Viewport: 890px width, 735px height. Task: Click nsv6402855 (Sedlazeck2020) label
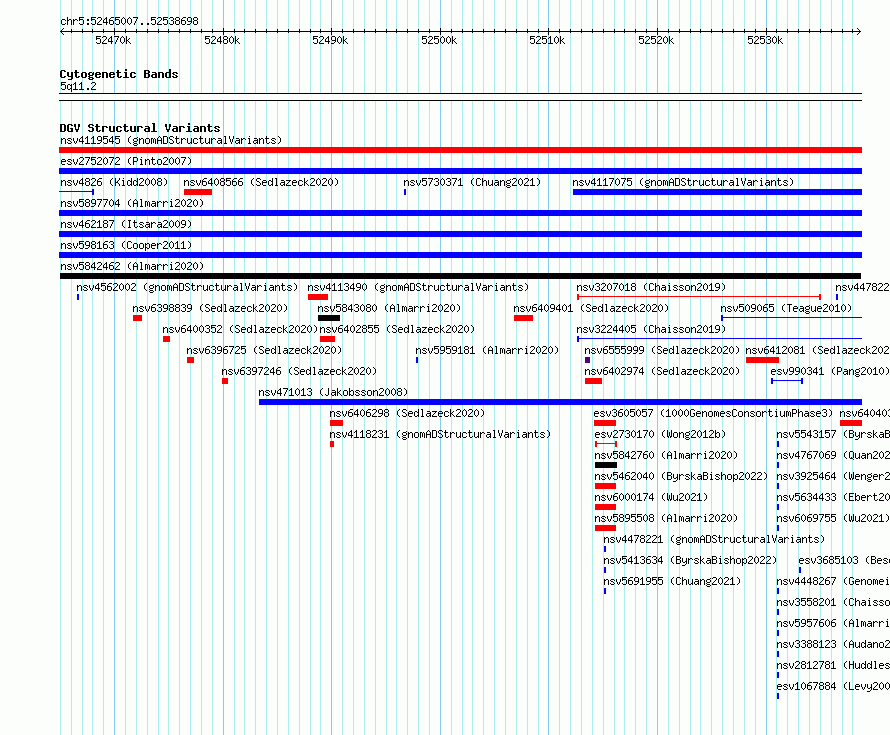[397, 329]
